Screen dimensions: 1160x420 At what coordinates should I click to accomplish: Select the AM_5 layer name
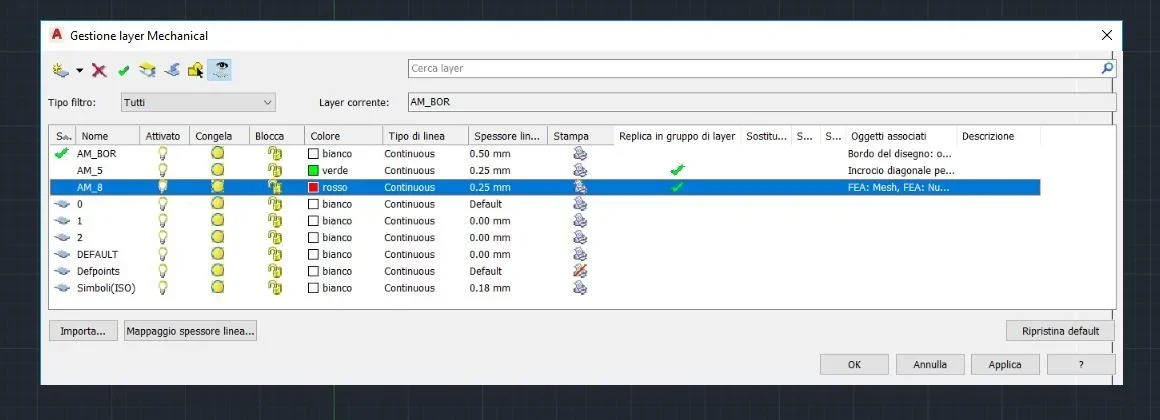90,171
